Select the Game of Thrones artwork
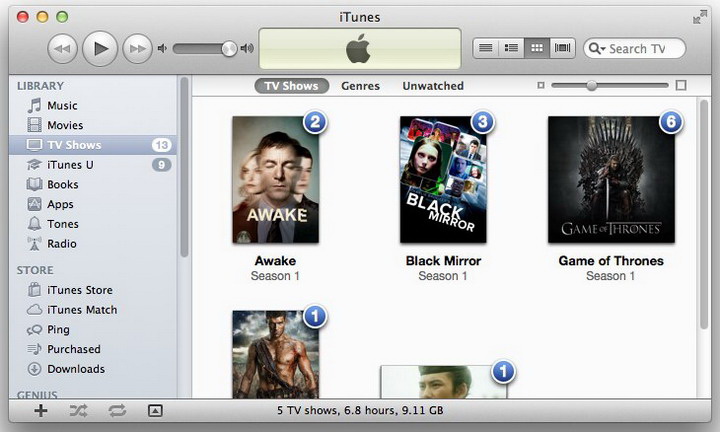Viewport: 720px width, 432px height. coord(611,180)
